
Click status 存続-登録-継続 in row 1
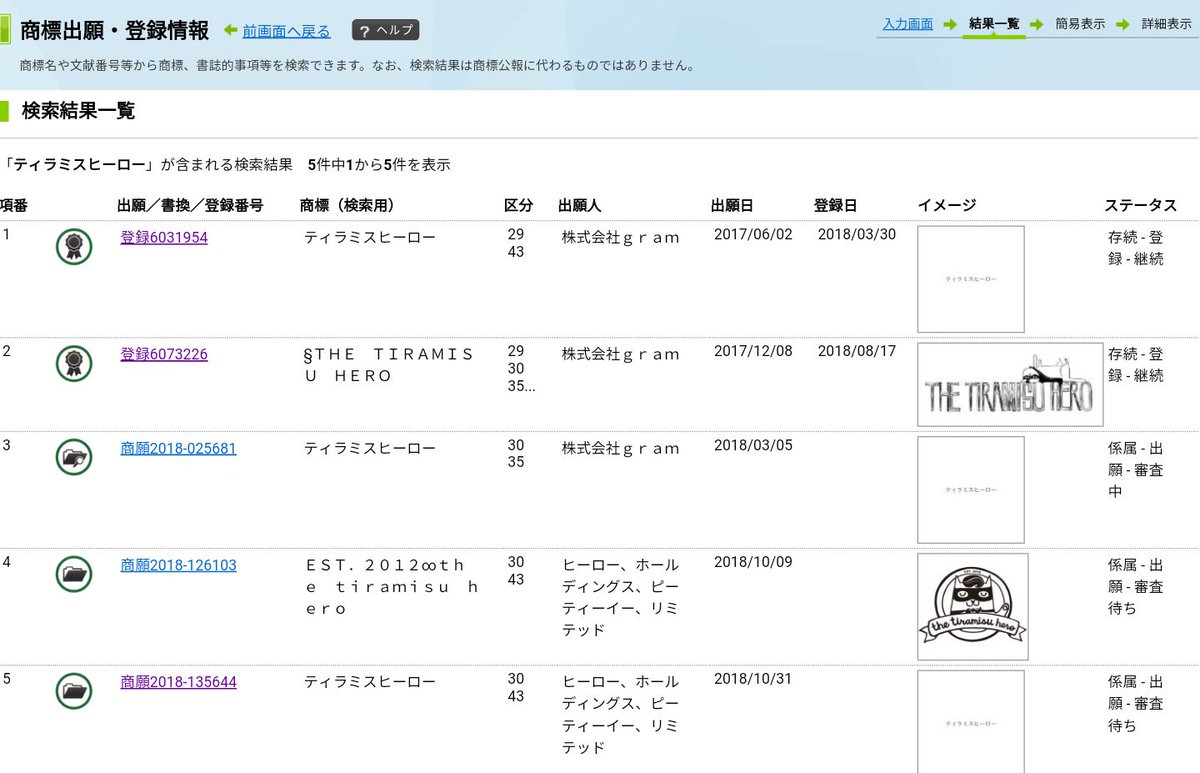(1136, 249)
